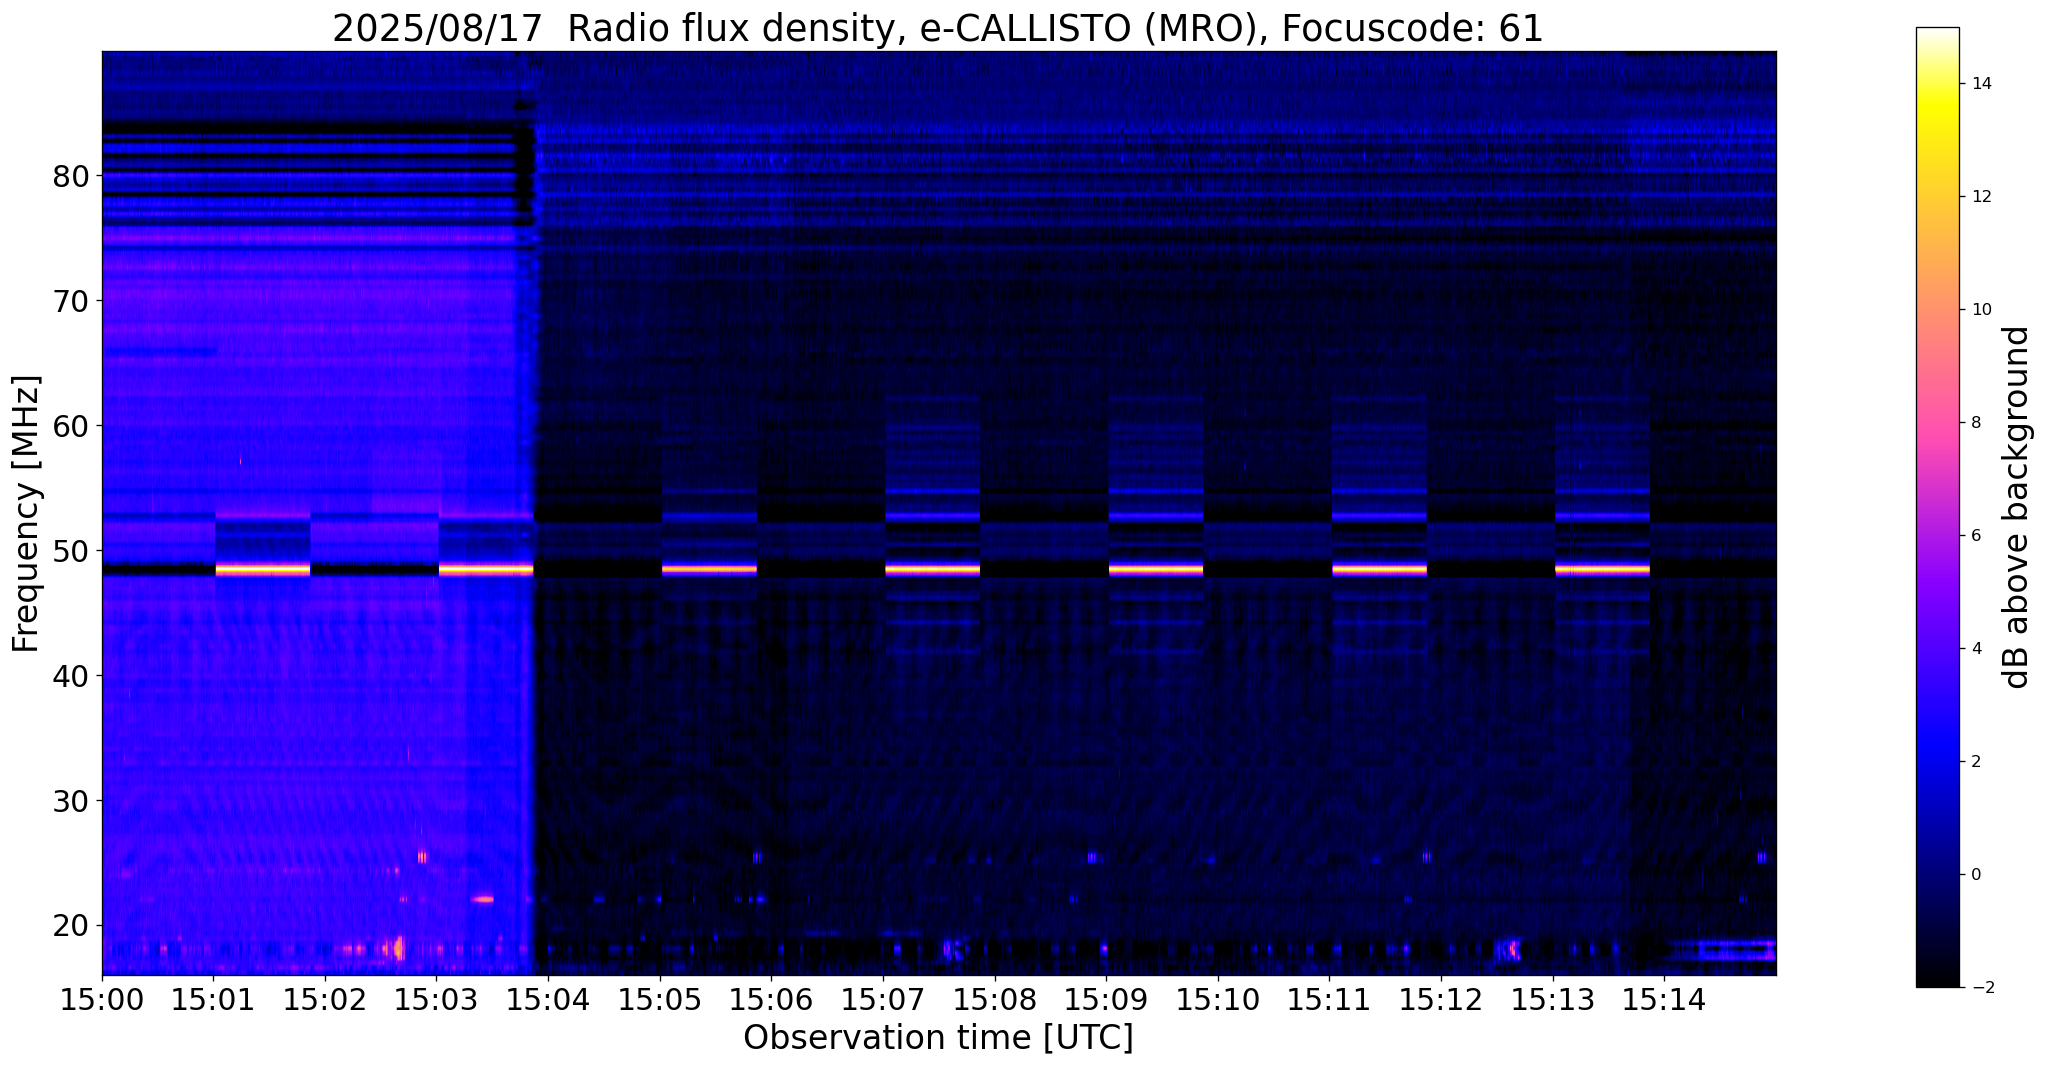Click the colorbar tick label 4
The width and height of the screenshot is (2047, 1067).
(1975, 649)
